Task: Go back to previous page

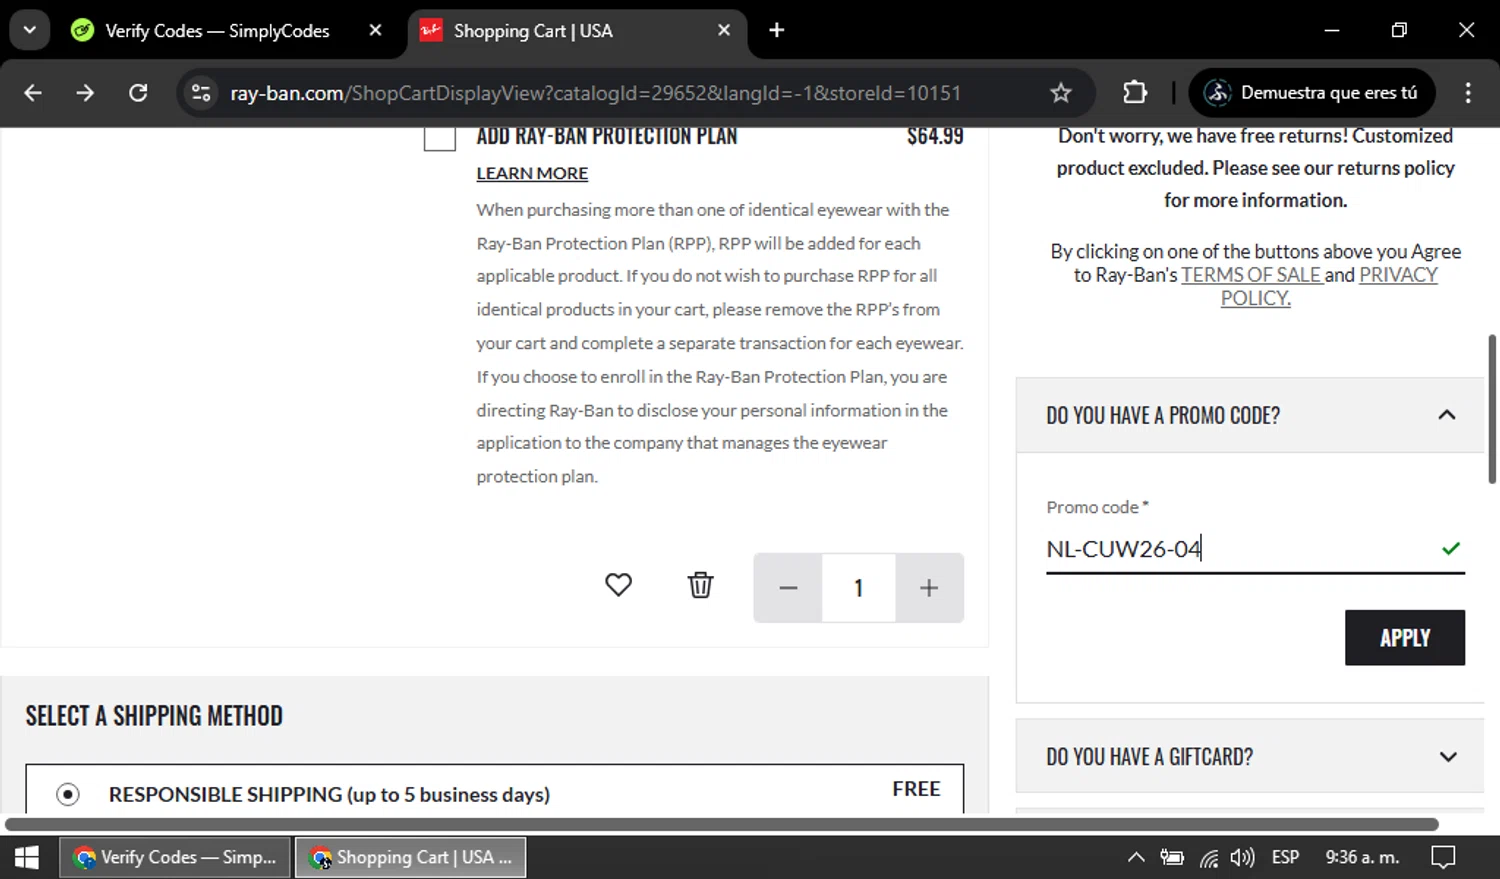Action: tap(33, 93)
